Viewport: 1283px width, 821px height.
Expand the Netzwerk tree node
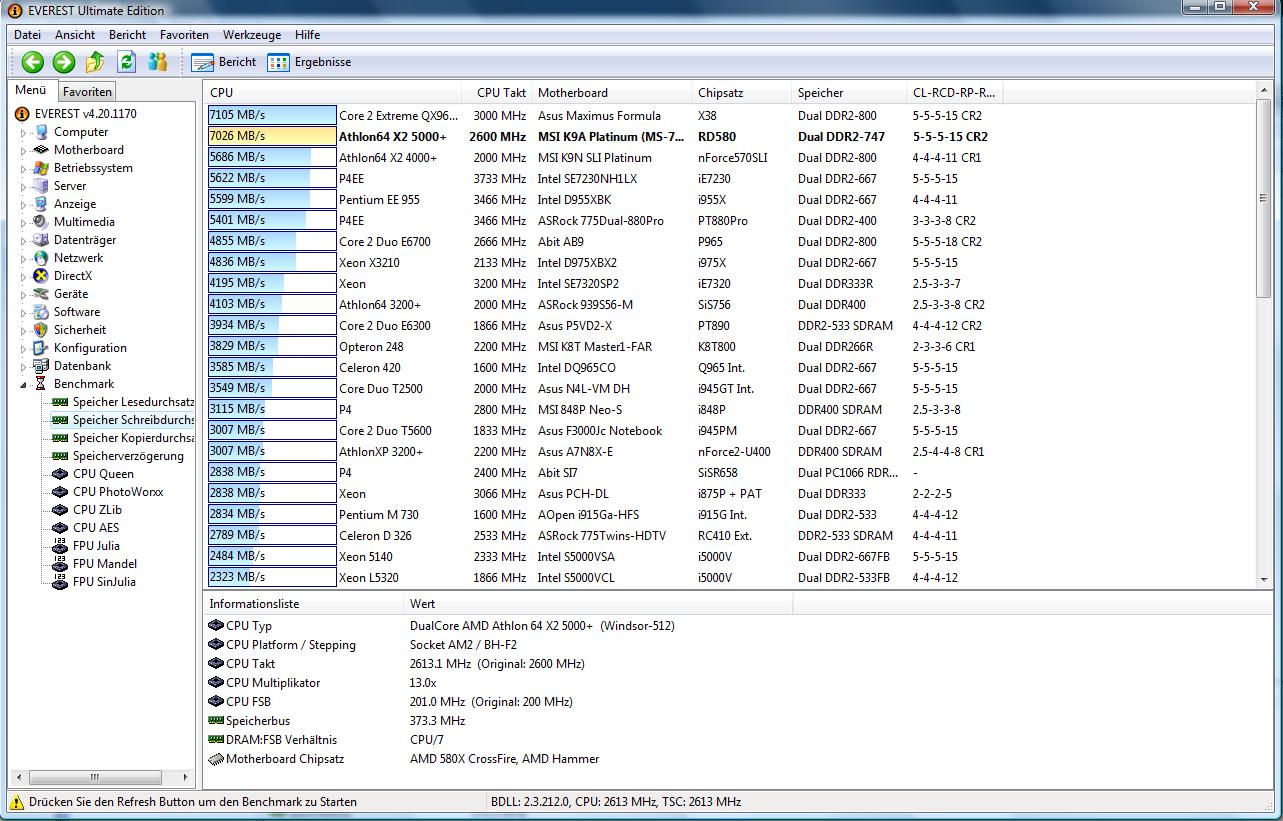(x=24, y=259)
